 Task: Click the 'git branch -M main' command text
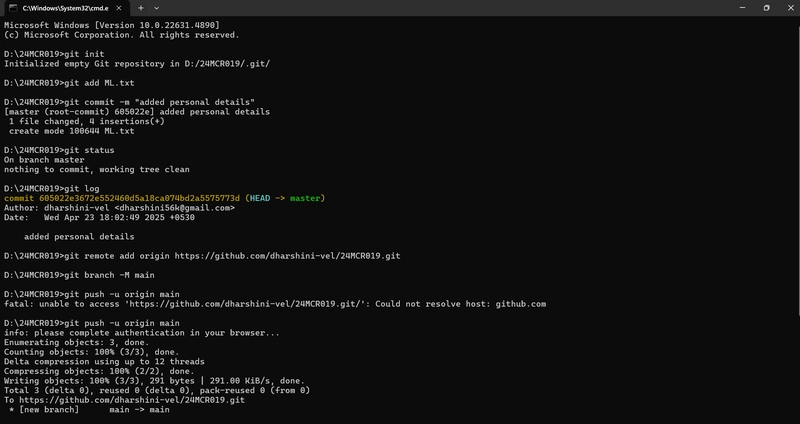pos(109,275)
